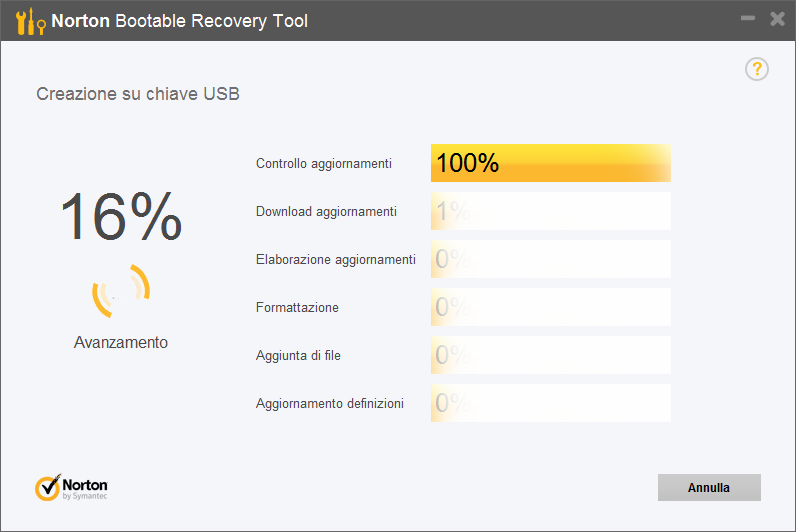Image resolution: width=796 pixels, height=532 pixels.
Task: Click the Controllo aggiornamenti label
Action: (x=324, y=163)
